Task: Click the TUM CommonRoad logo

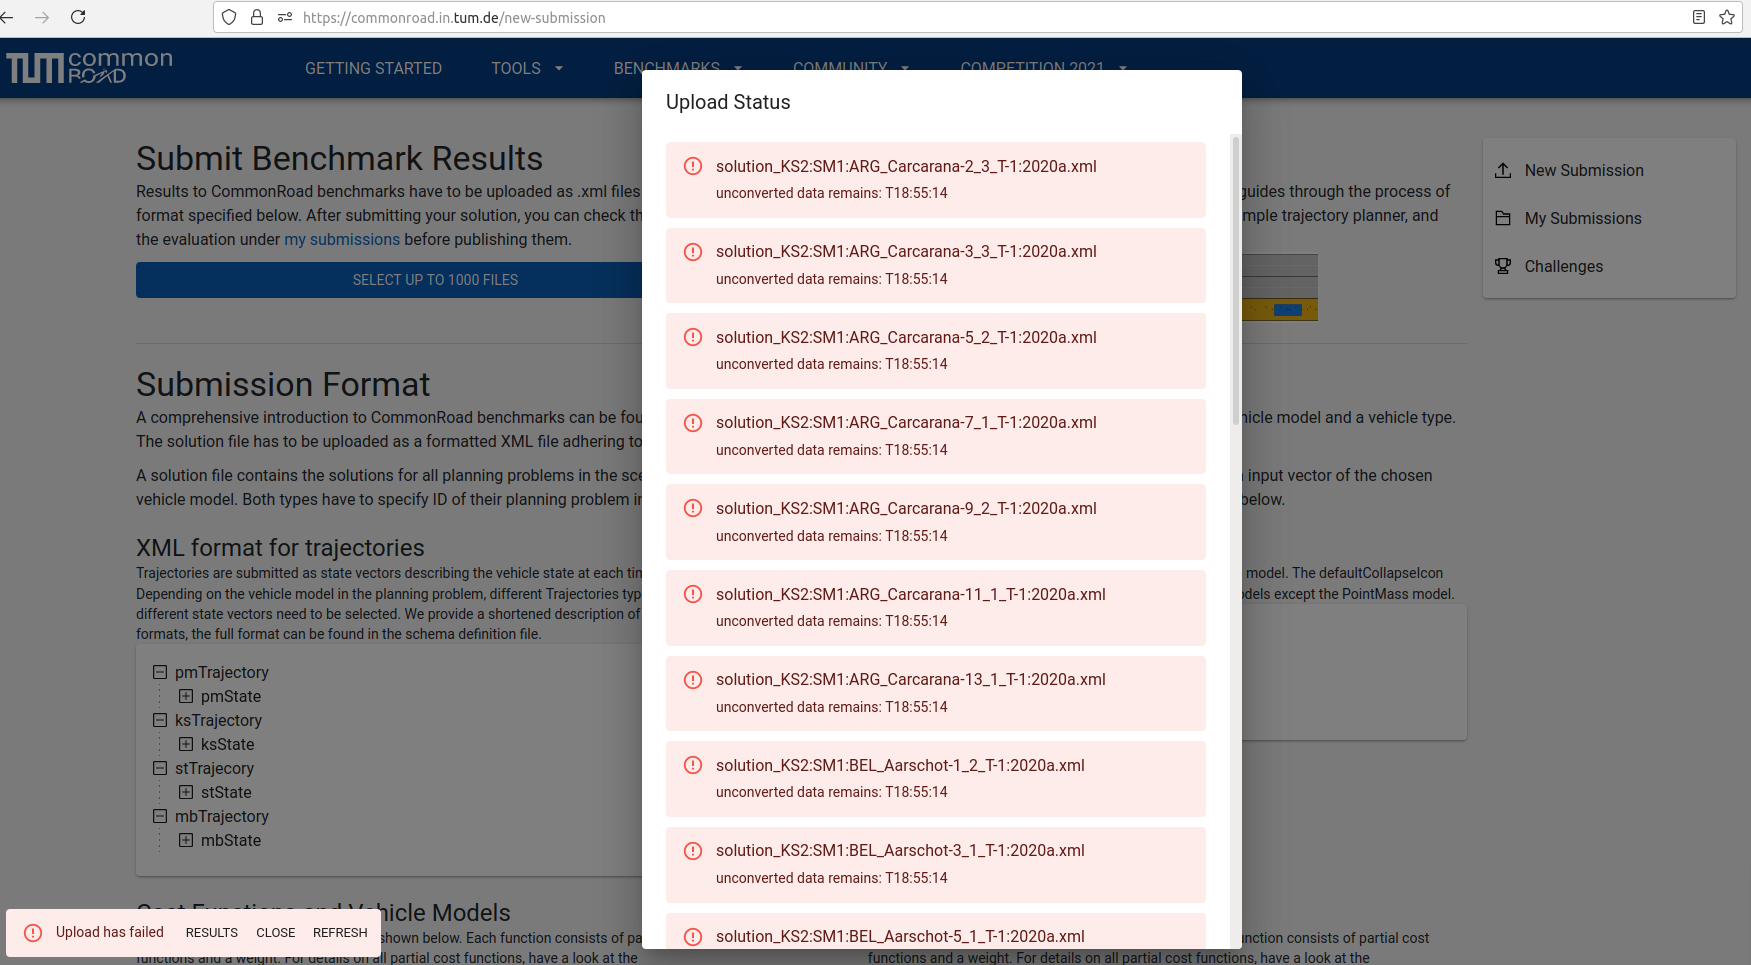Action: click(90, 68)
